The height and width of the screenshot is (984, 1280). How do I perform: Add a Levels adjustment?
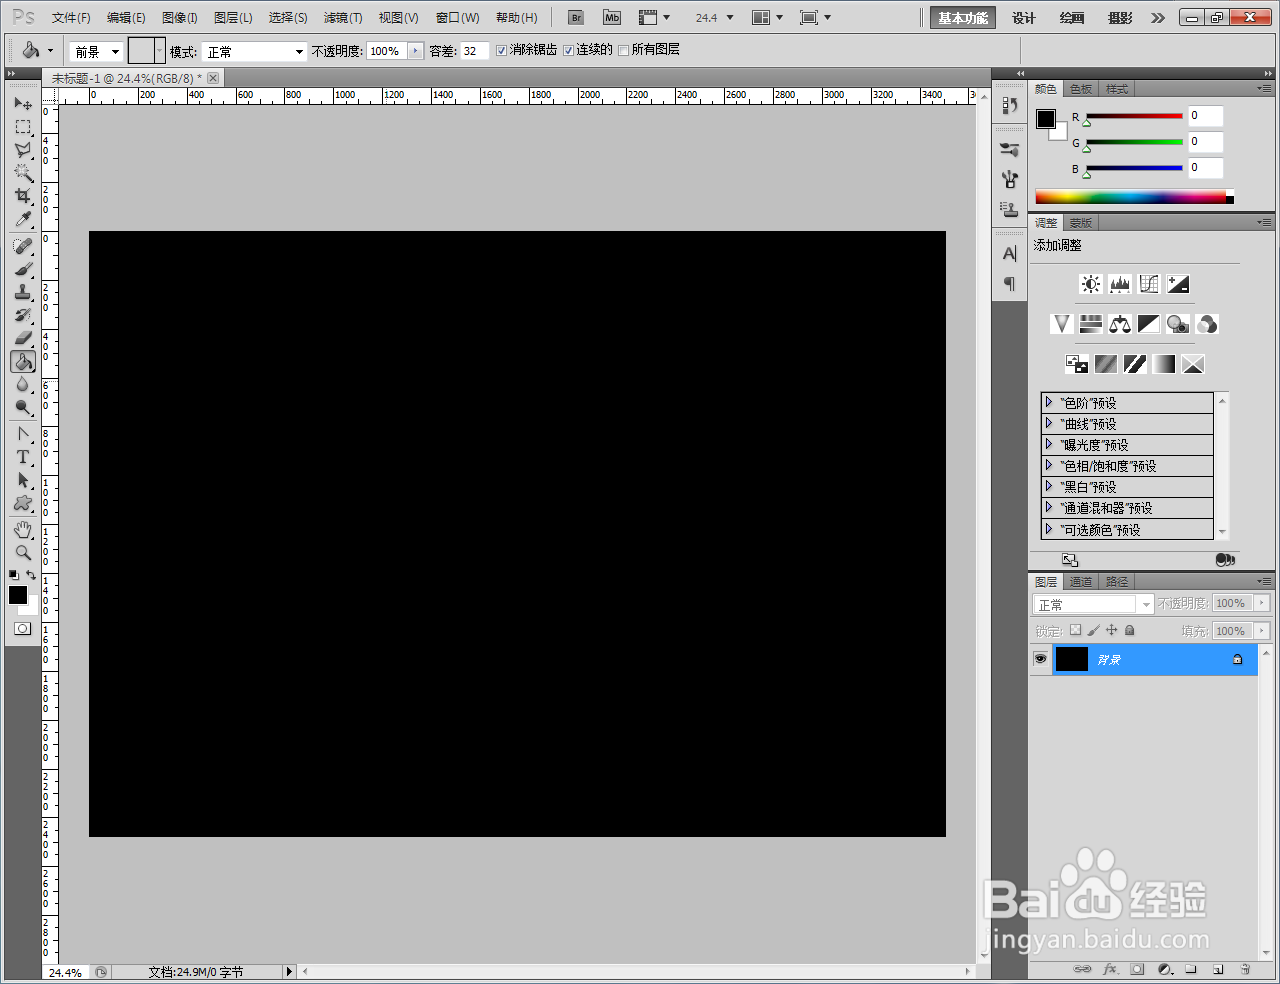click(x=1120, y=284)
